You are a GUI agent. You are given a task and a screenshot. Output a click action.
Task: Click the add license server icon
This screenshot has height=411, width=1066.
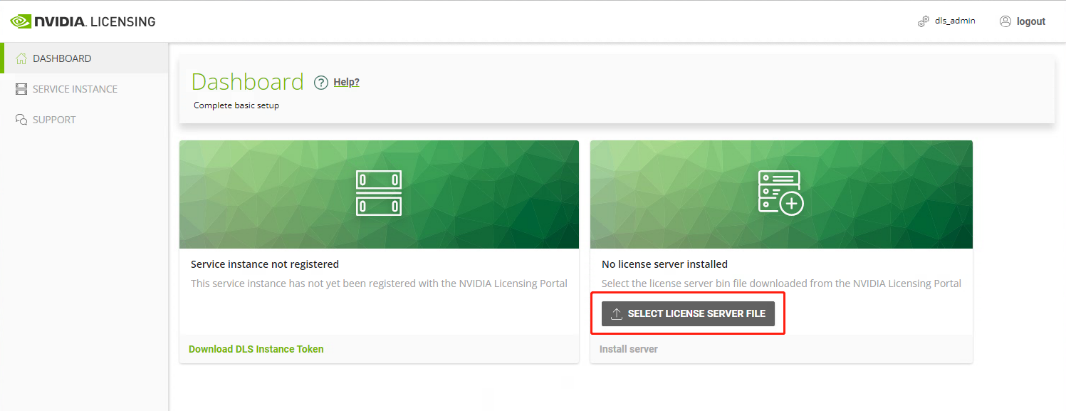(x=780, y=193)
